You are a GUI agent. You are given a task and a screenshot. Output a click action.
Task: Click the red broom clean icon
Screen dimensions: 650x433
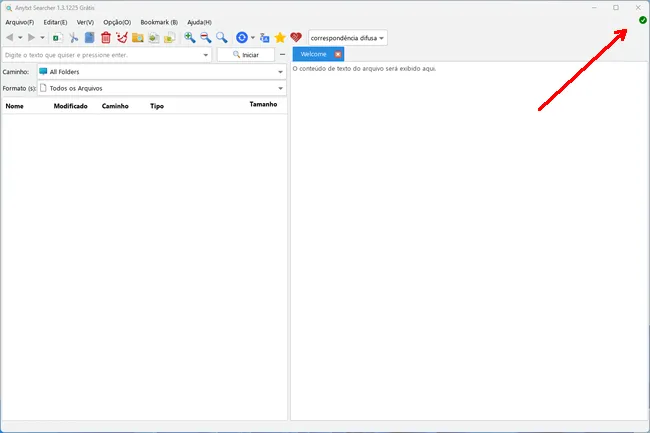click(121, 38)
